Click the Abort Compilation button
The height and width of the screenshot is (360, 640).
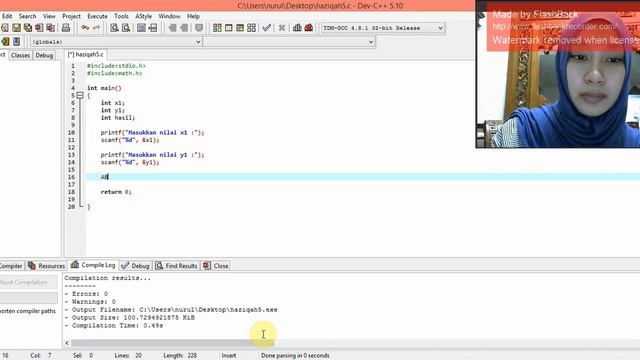click(28, 282)
